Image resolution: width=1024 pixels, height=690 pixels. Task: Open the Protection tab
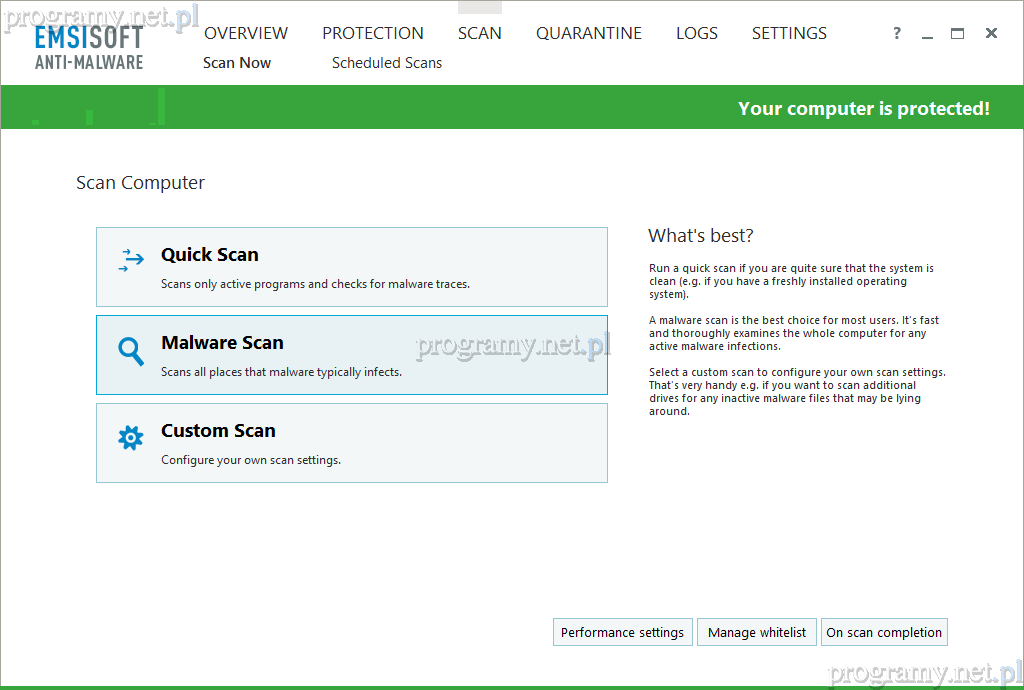(x=373, y=34)
